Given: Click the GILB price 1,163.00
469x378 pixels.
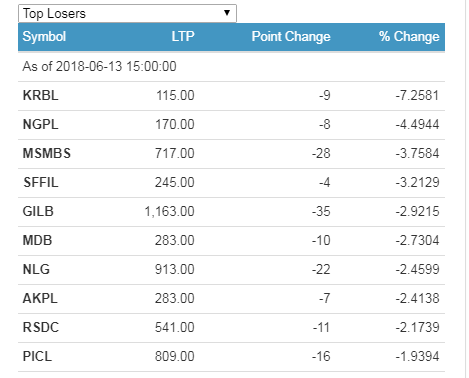Looking at the screenshot, I should coord(169,212).
